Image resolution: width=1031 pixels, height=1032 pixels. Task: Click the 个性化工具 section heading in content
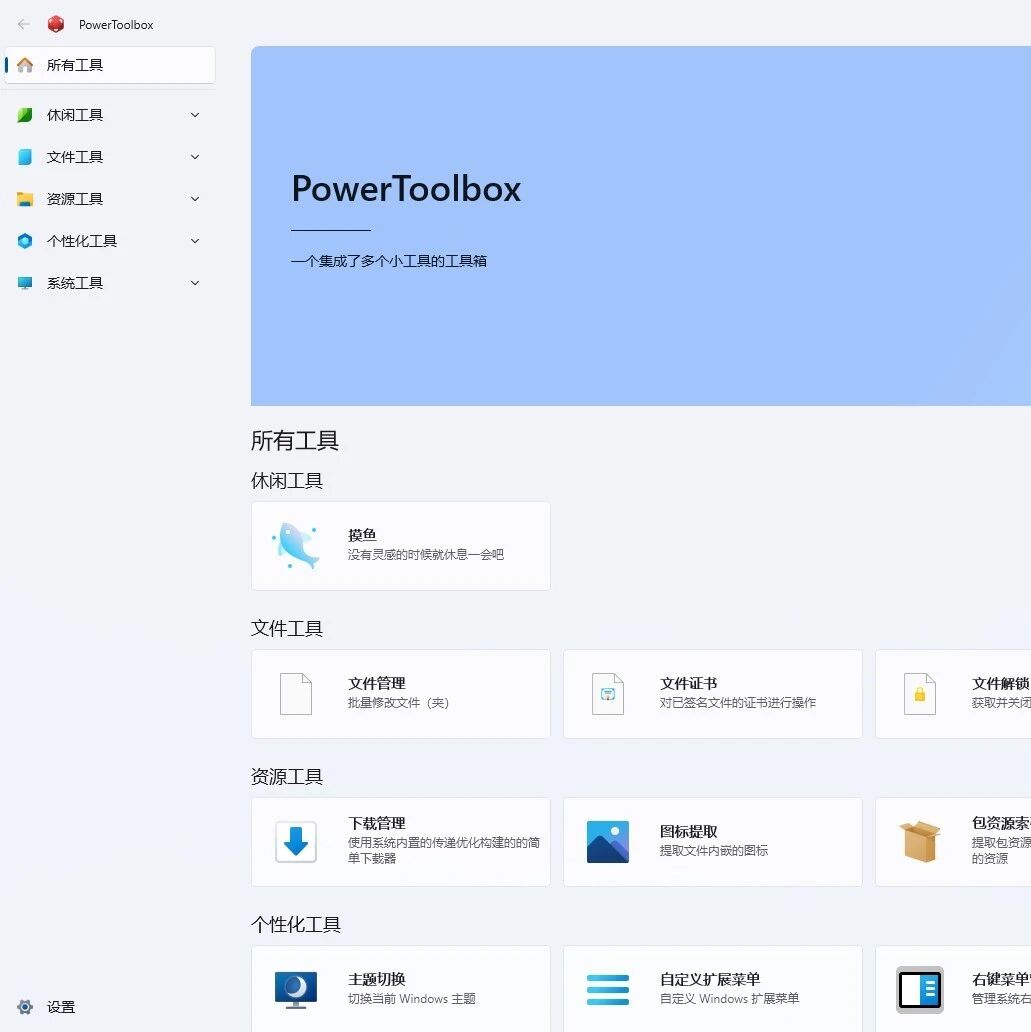click(x=296, y=925)
